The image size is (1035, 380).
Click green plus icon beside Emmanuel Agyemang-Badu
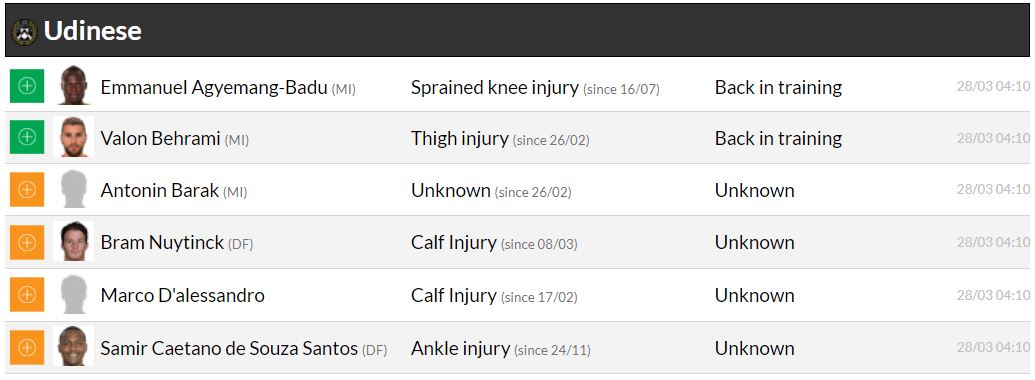(26, 86)
